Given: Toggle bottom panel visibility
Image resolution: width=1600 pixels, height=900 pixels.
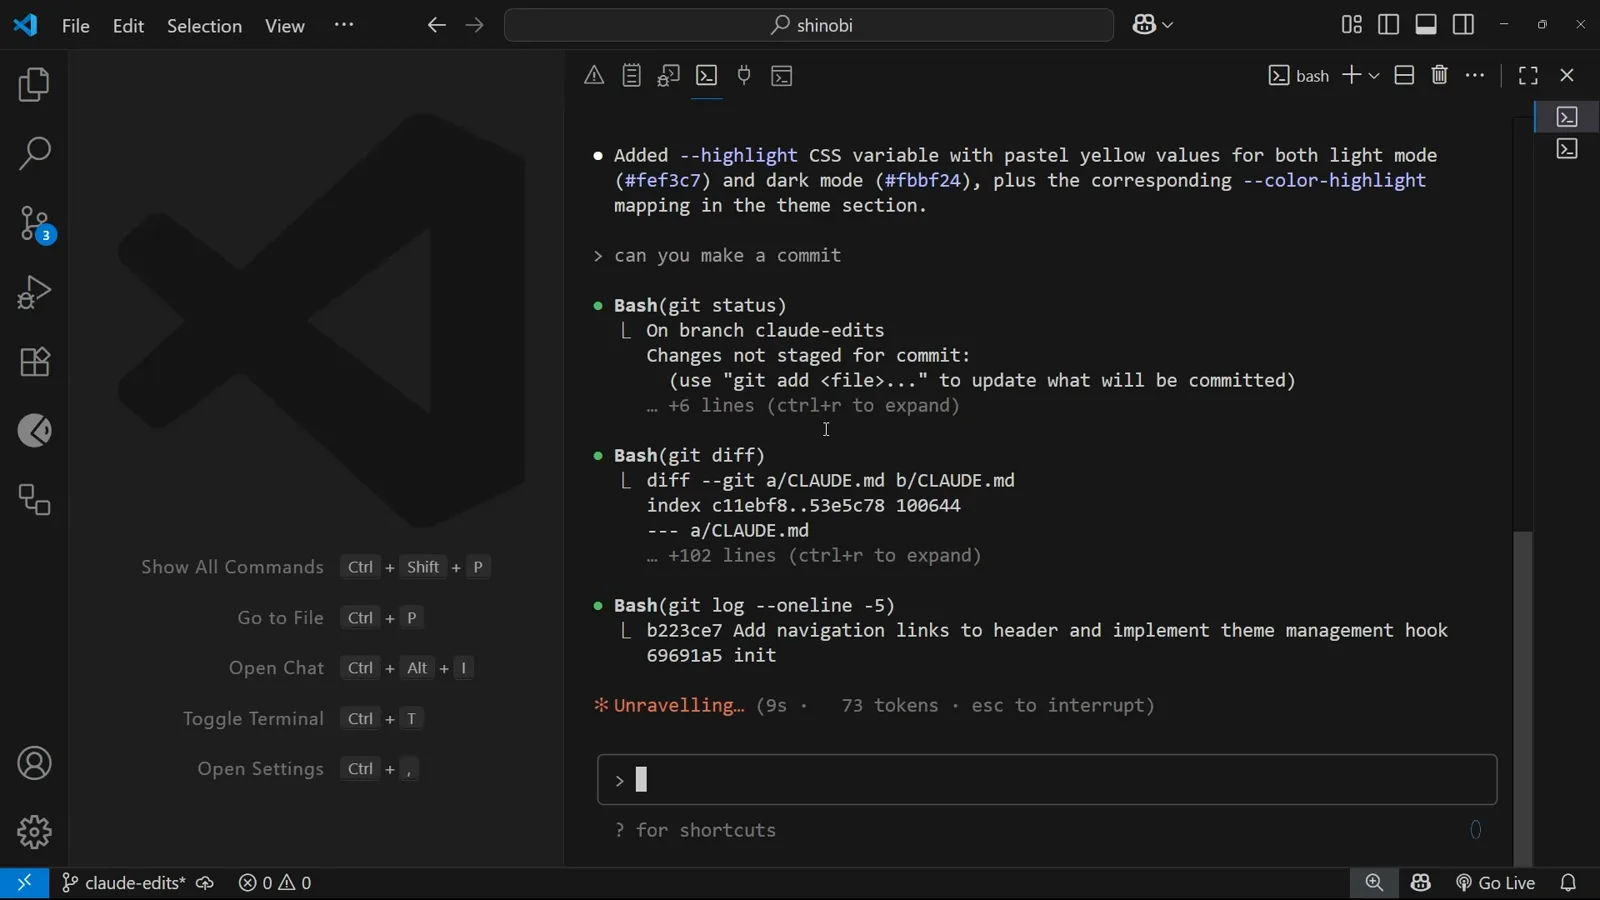Looking at the screenshot, I should pos(1427,25).
